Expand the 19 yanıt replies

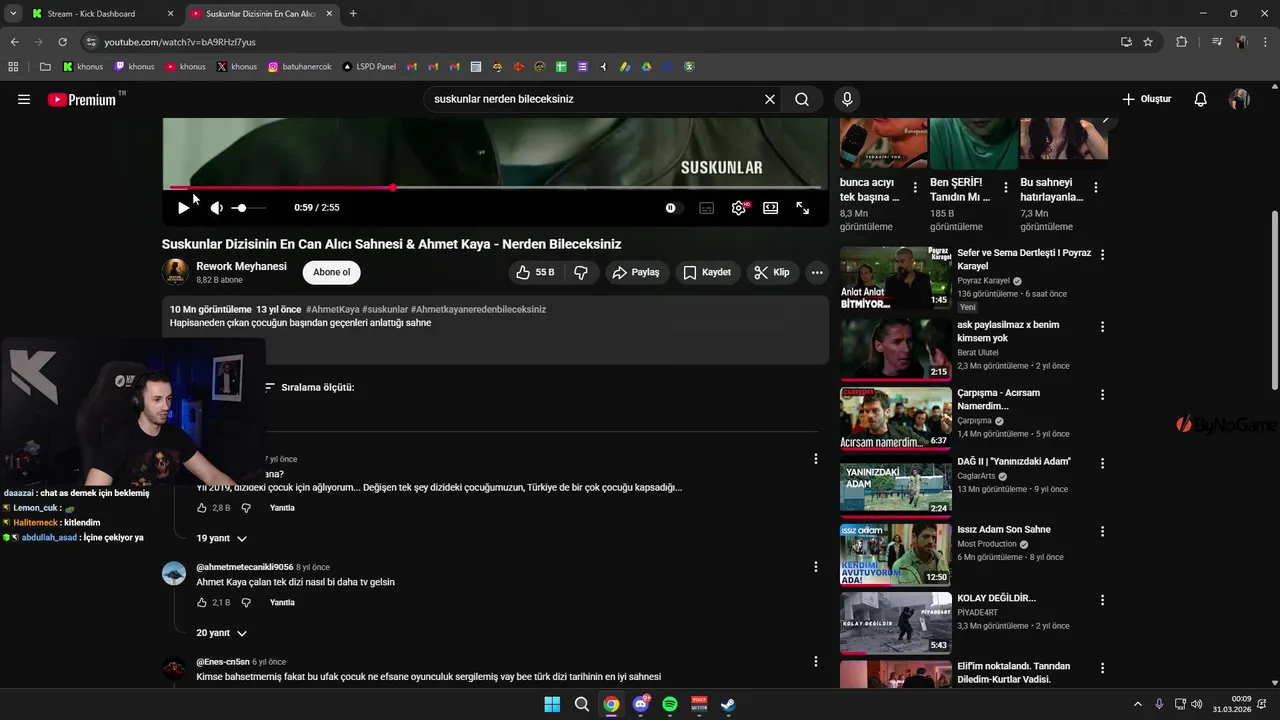pos(221,538)
